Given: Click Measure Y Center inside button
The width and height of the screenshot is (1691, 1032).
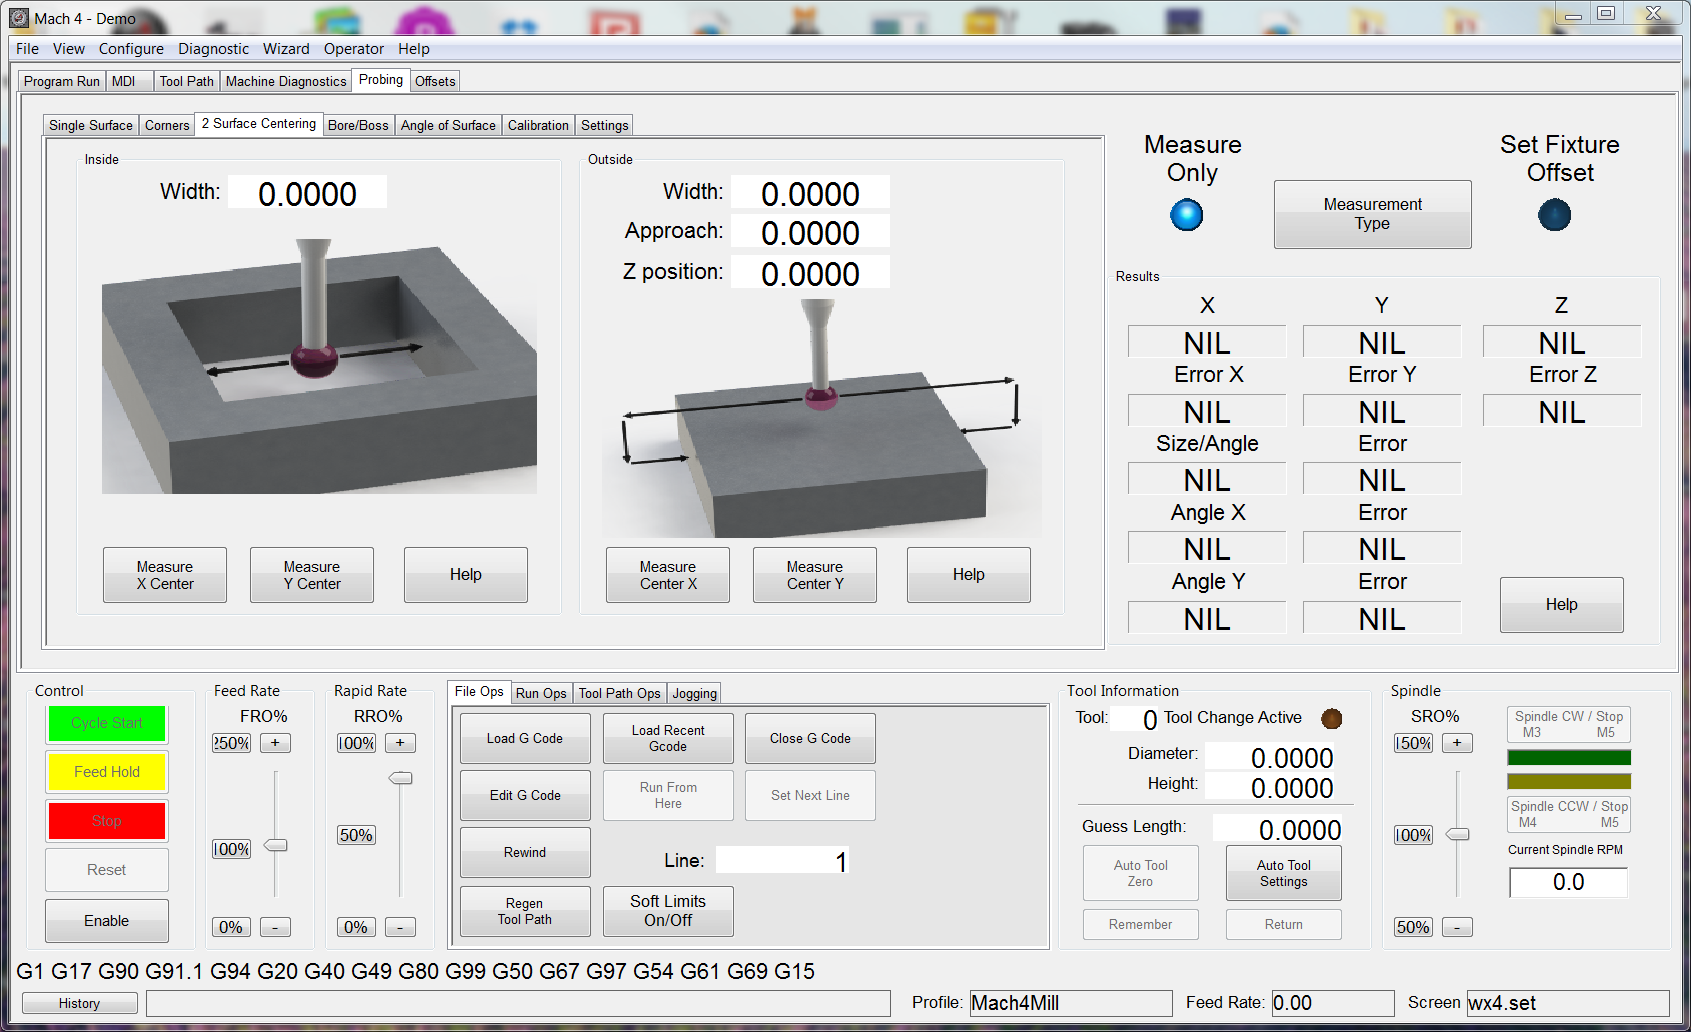Looking at the screenshot, I should pyautogui.click(x=312, y=575).
